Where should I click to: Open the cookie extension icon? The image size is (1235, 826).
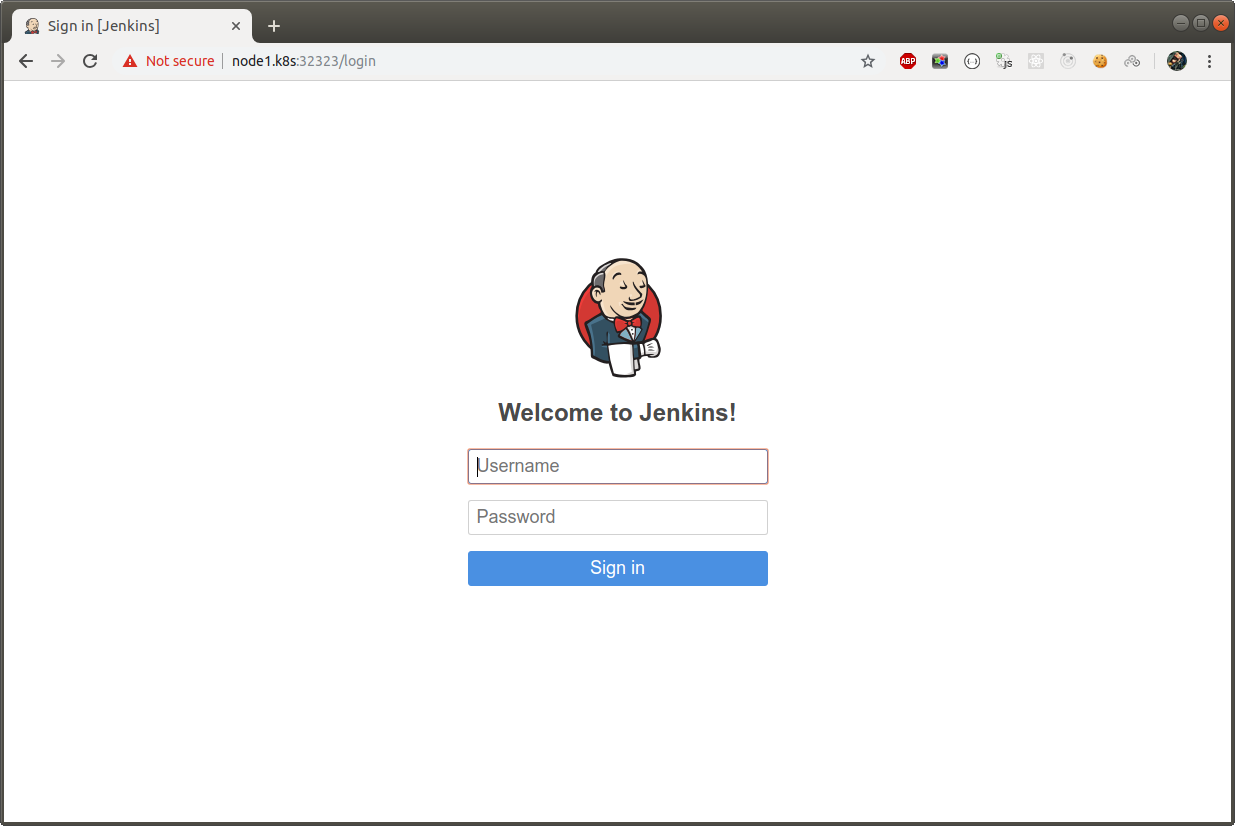coord(1100,61)
